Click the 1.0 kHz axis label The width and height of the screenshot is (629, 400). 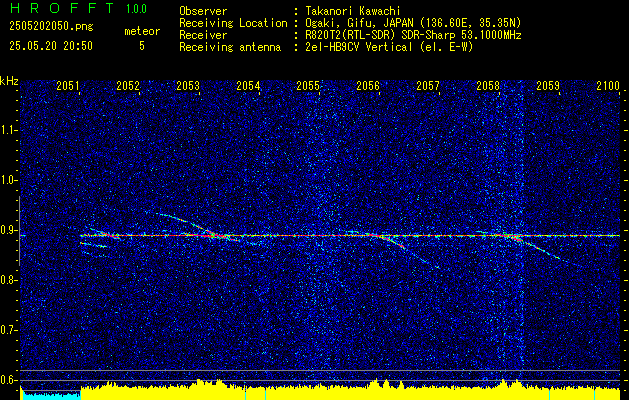click(x=8, y=180)
